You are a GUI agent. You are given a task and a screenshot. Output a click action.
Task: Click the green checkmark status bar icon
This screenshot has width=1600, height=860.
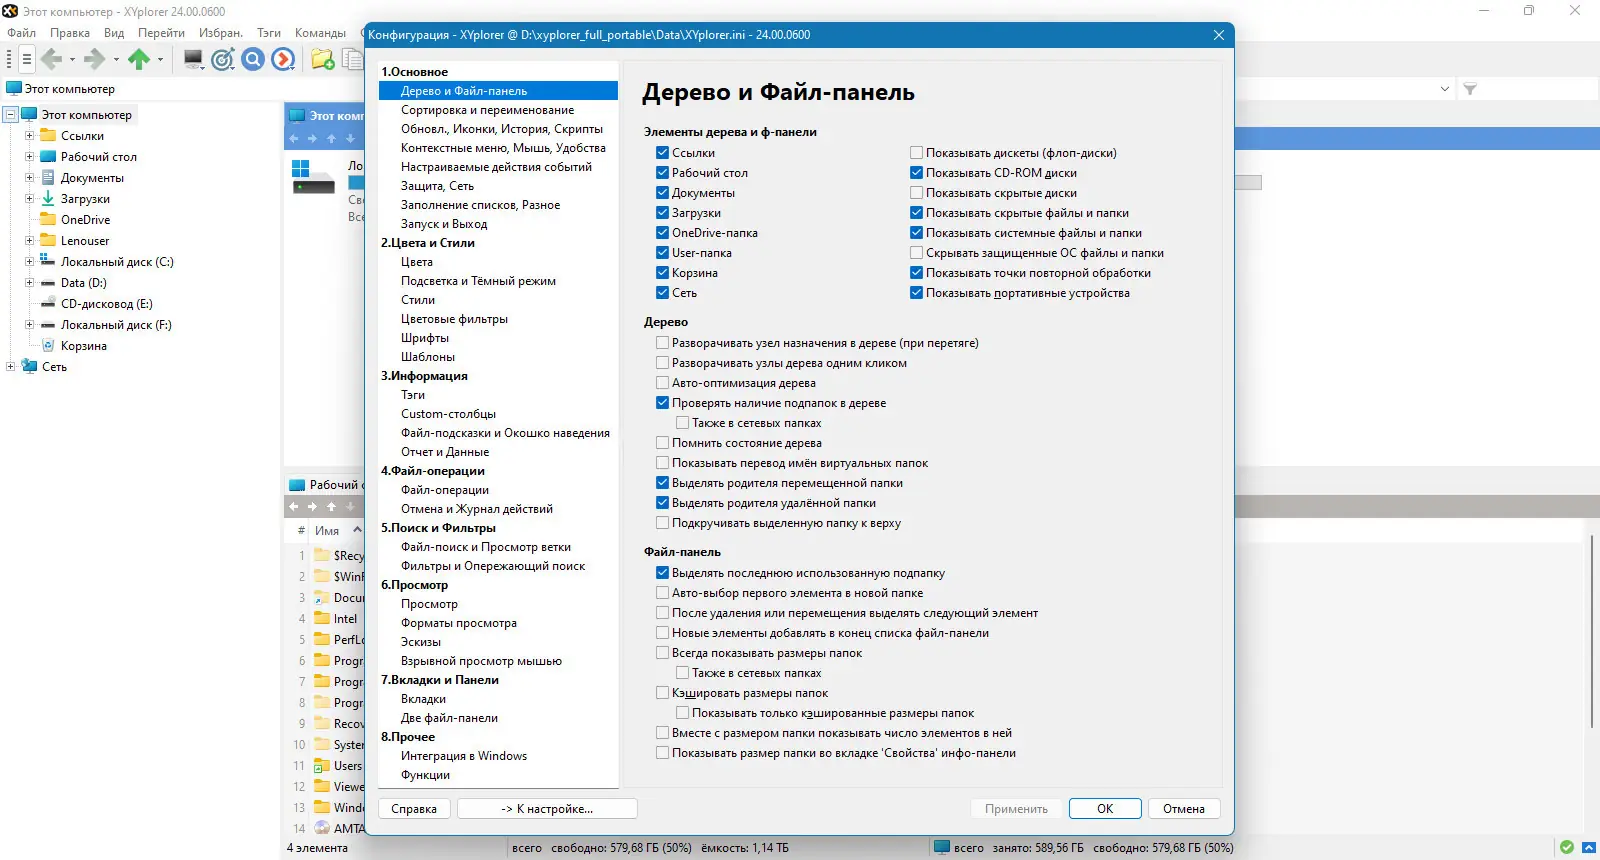(x=1567, y=847)
